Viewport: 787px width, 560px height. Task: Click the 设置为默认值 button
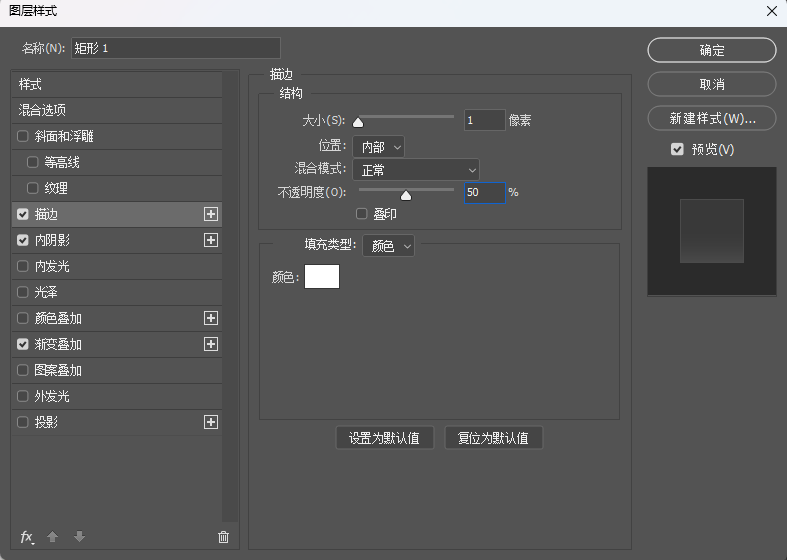(384, 438)
